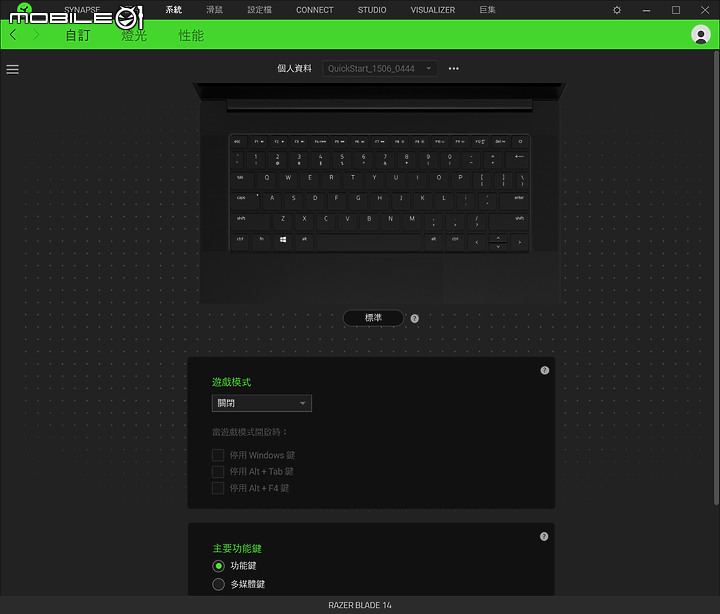Click RAZER BLADE 14 device label
Image resolution: width=720 pixels, height=614 pixels.
(360, 605)
